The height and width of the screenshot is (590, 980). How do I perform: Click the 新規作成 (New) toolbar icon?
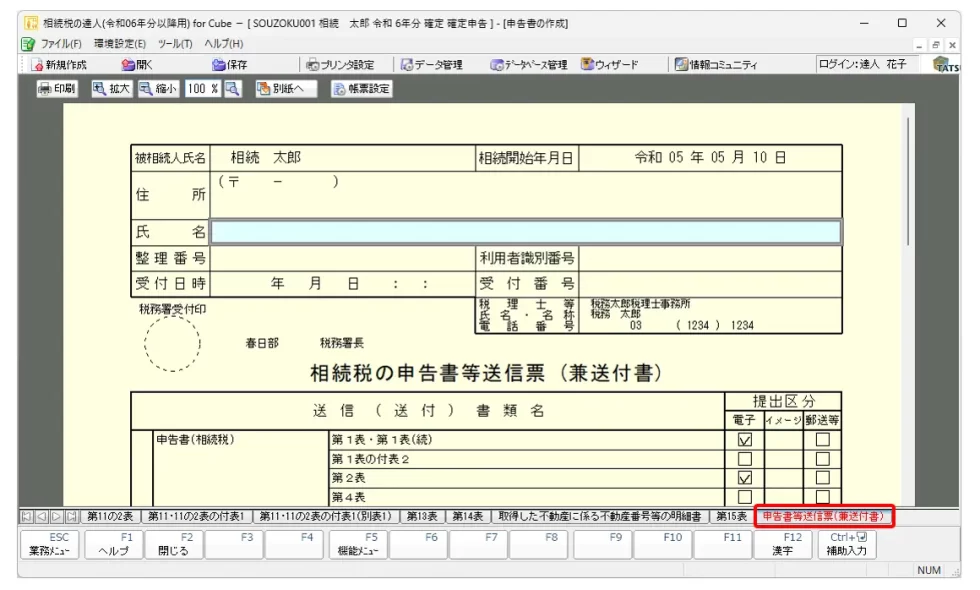click(58, 65)
